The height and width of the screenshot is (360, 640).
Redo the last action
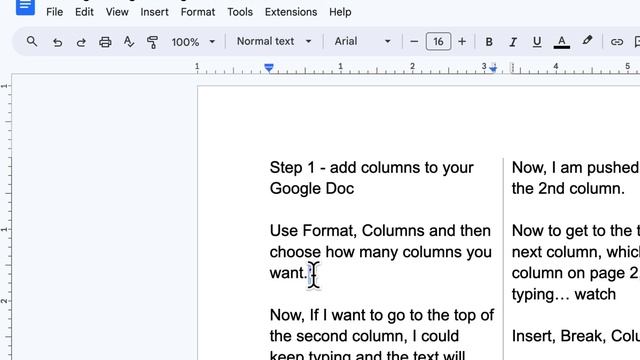point(81,42)
